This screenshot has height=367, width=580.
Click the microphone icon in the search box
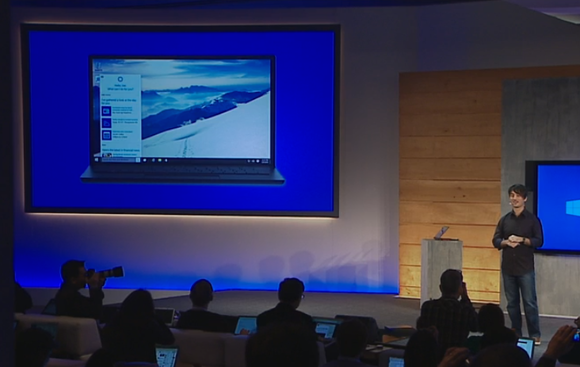[x=138, y=160]
